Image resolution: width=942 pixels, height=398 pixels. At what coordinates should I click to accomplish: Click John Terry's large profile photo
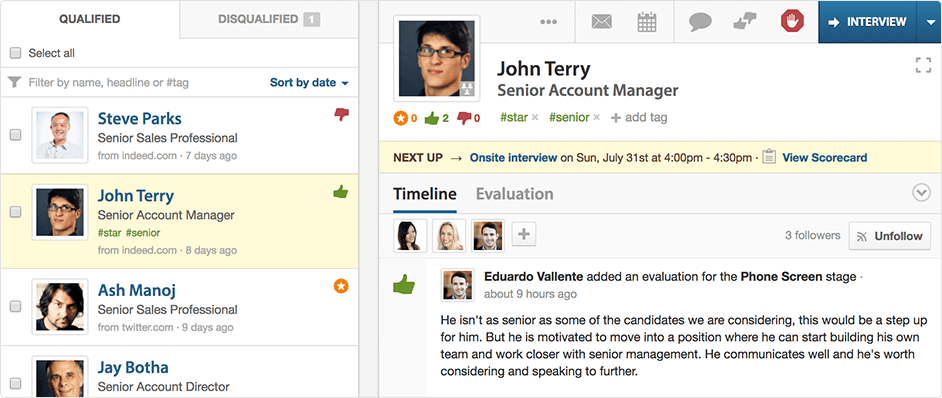tap(437, 58)
